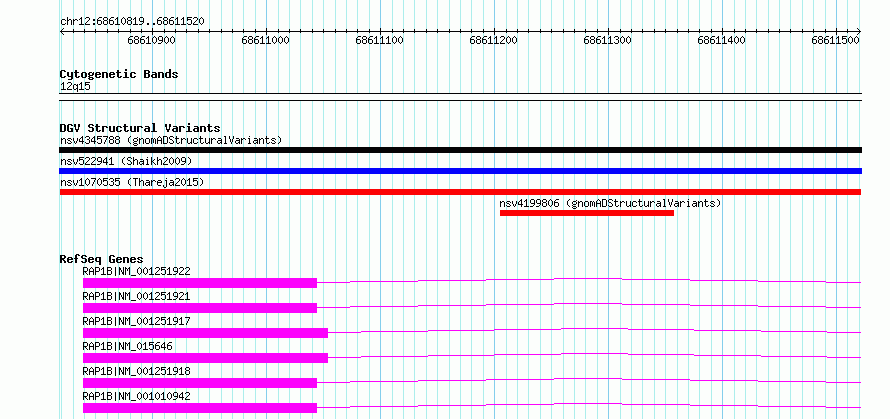Select the RAP1B|NM_001251918 magenta exon block
Image resolution: width=890 pixels, height=419 pixels.
click(x=200, y=383)
